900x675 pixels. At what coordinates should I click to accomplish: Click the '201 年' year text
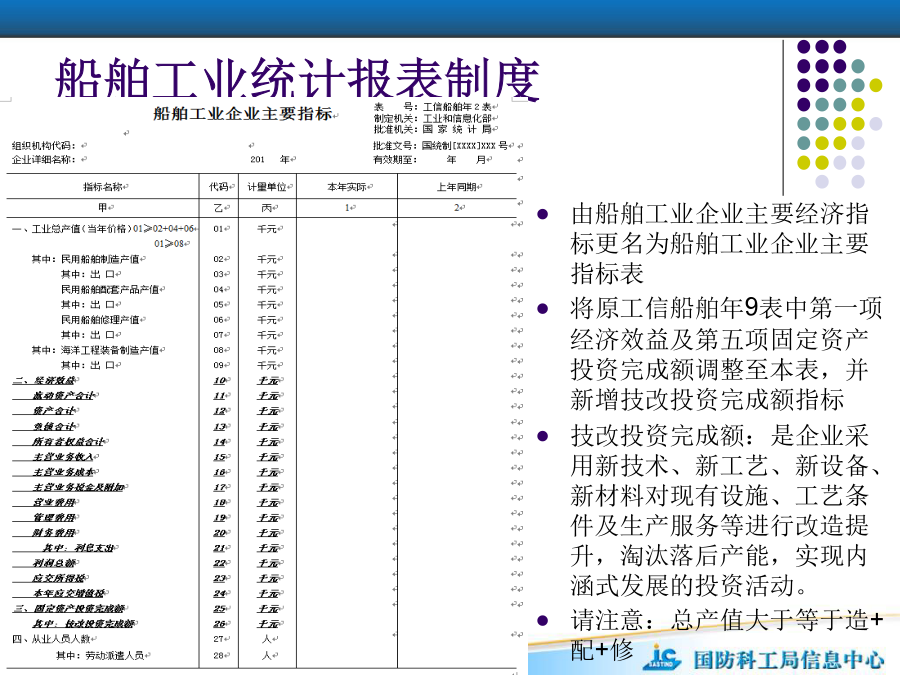click(x=270, y=160)
